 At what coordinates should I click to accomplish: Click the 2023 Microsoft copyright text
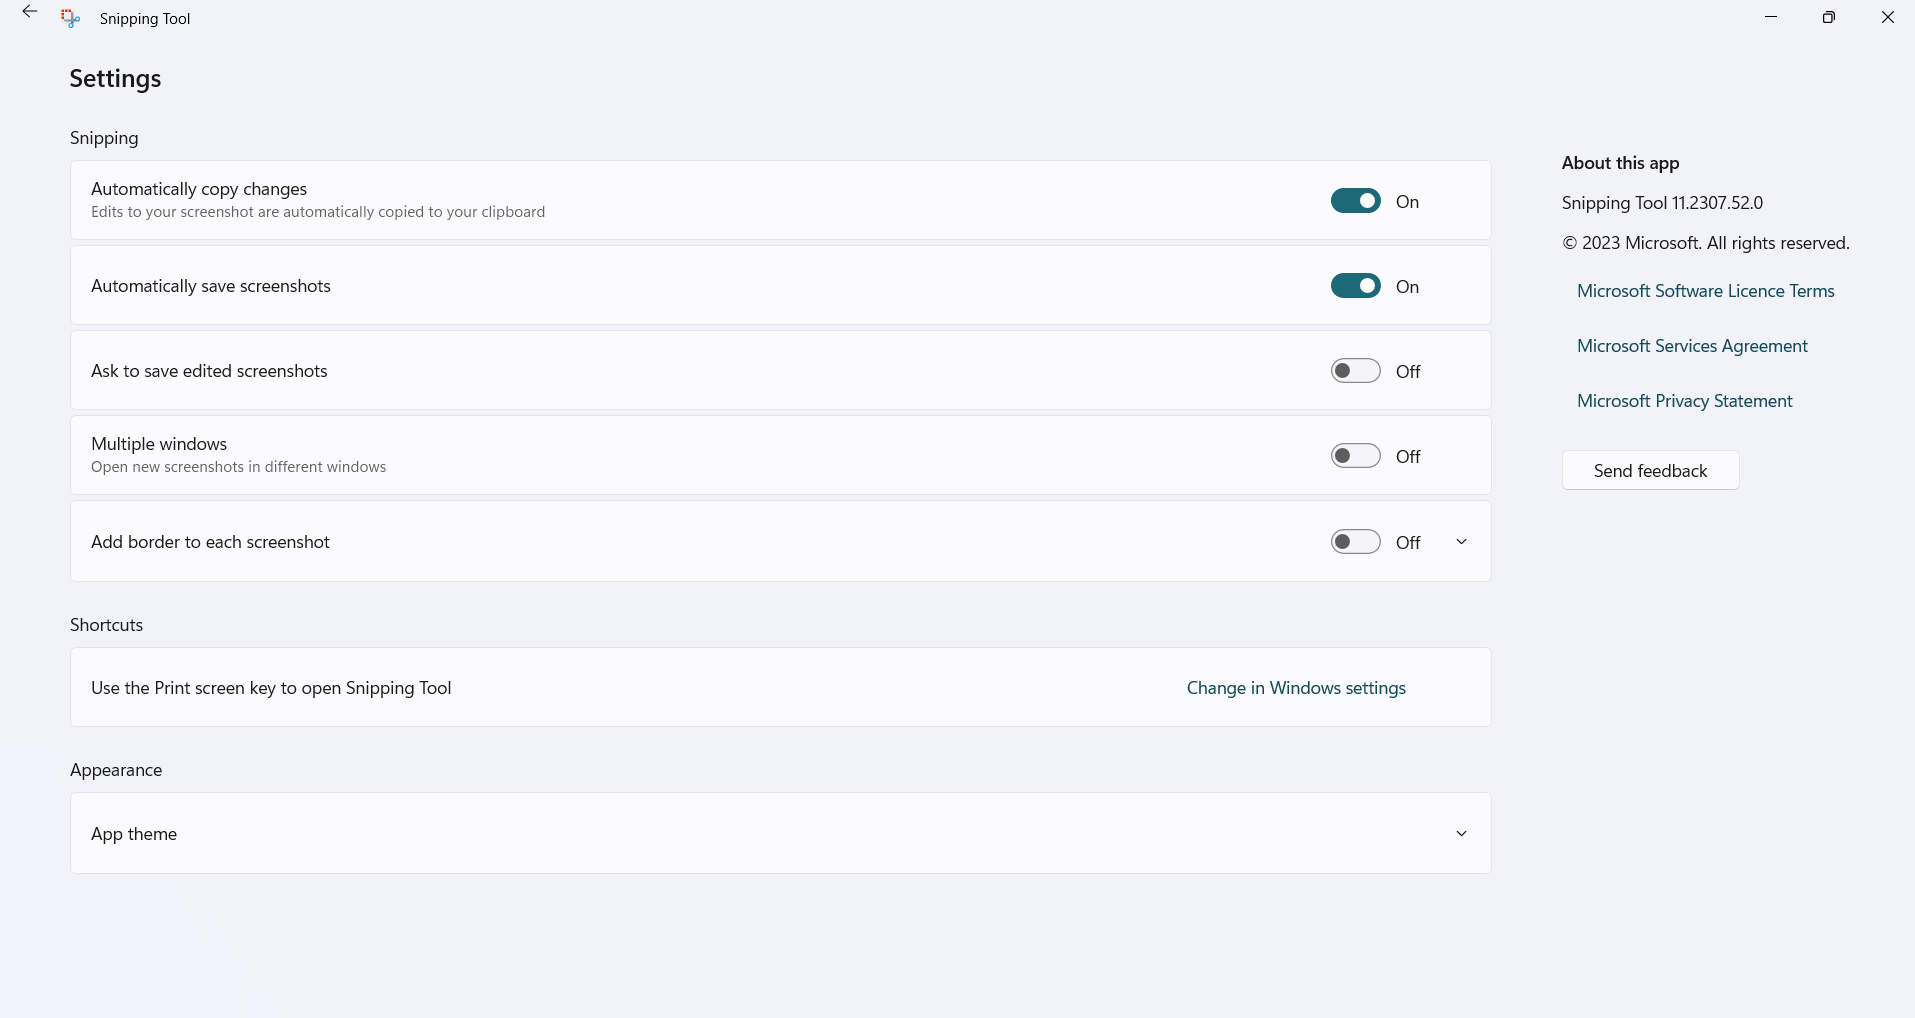point(1706,243)
